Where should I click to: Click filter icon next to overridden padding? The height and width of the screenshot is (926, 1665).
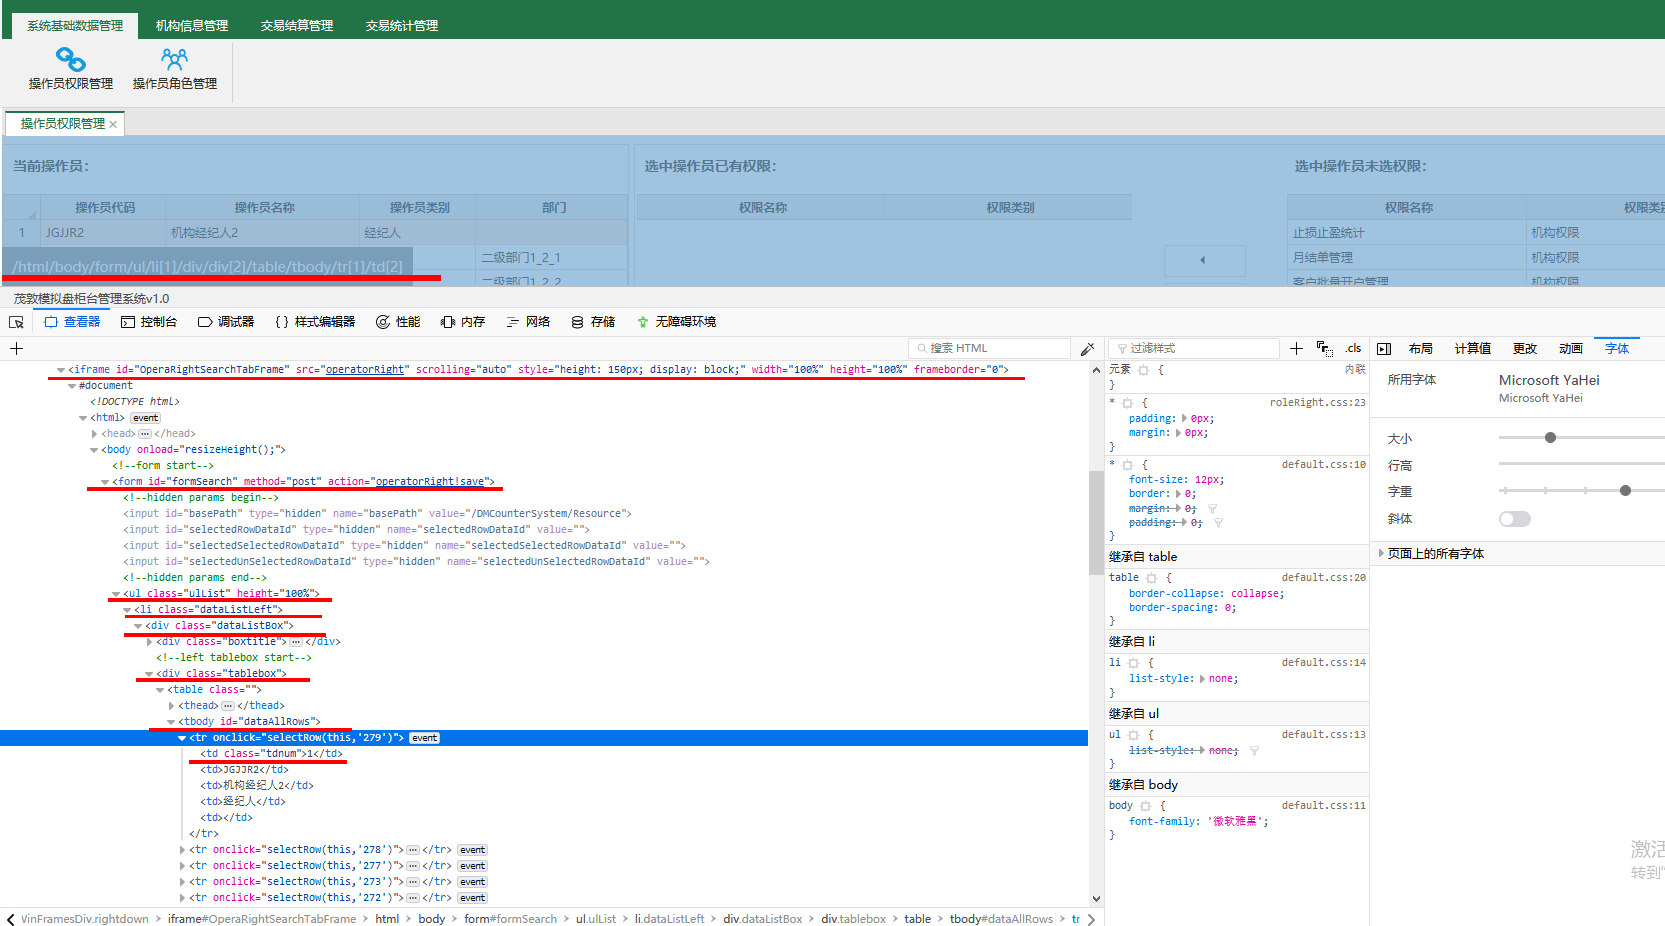click(x=1218, y=523)
